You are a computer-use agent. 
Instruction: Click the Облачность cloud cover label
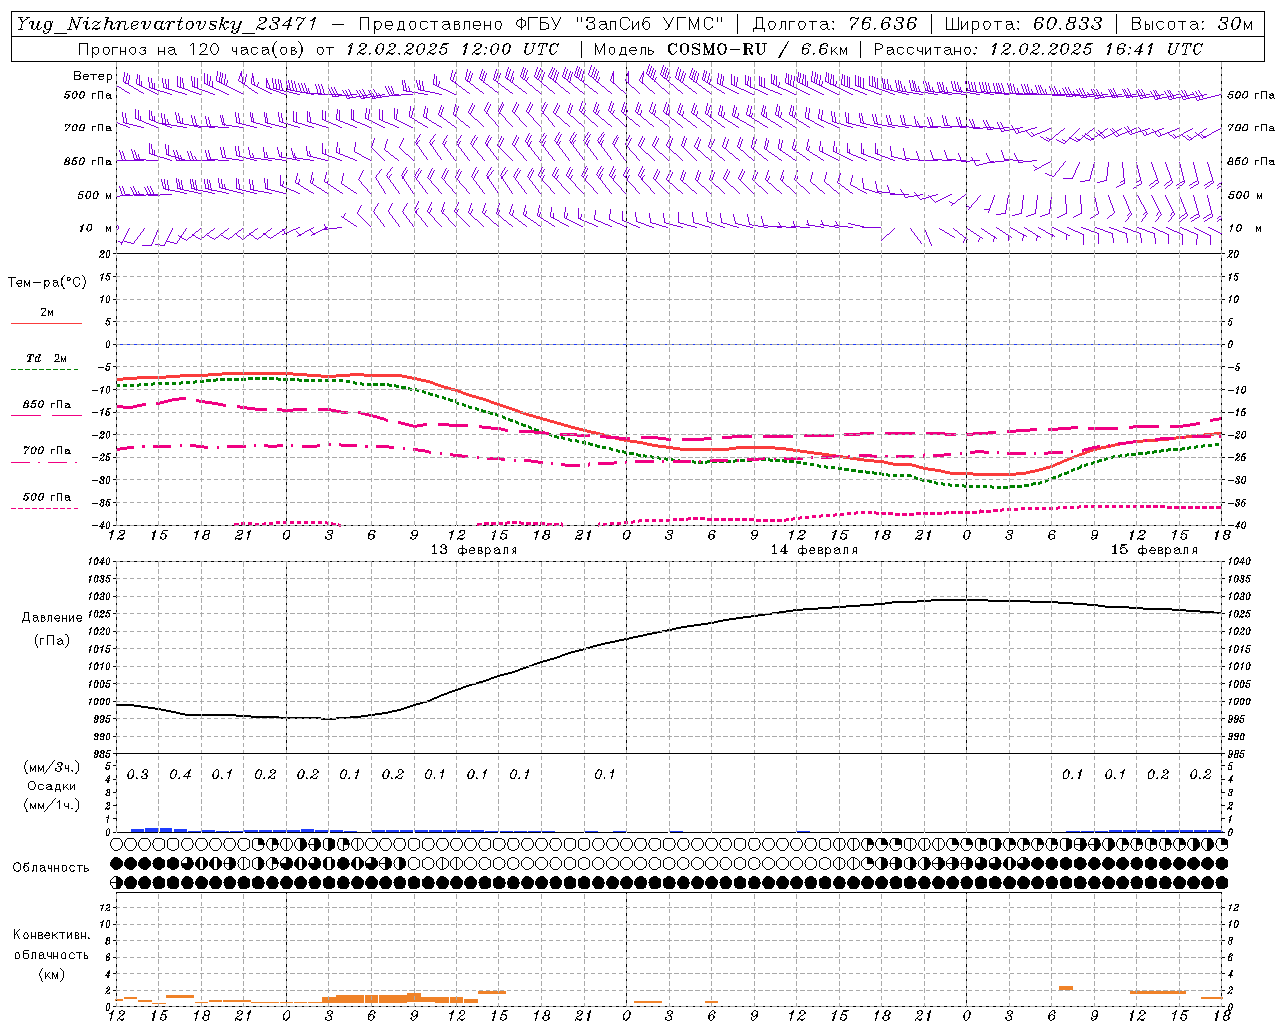(51, 868)
